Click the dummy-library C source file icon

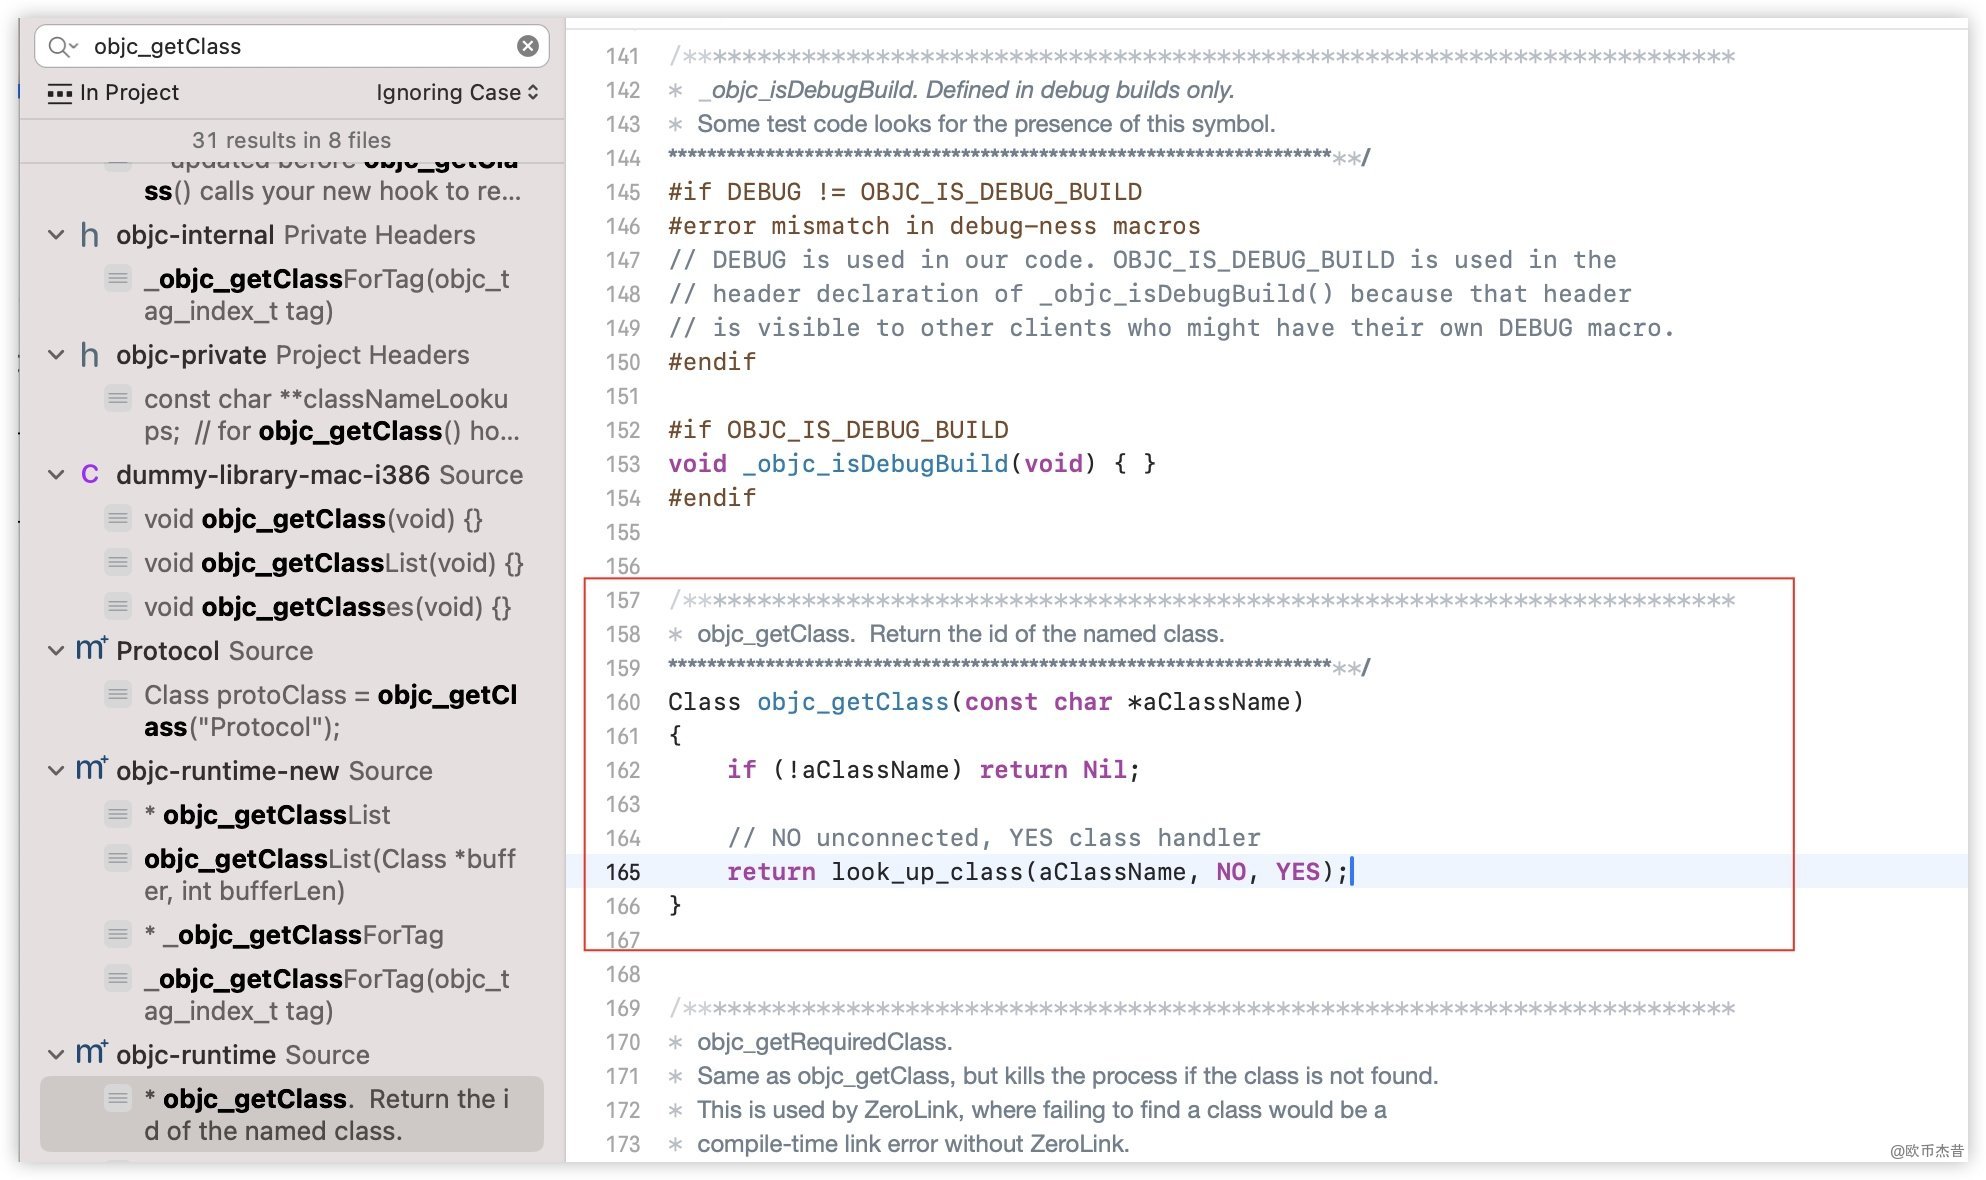[90, 475]
